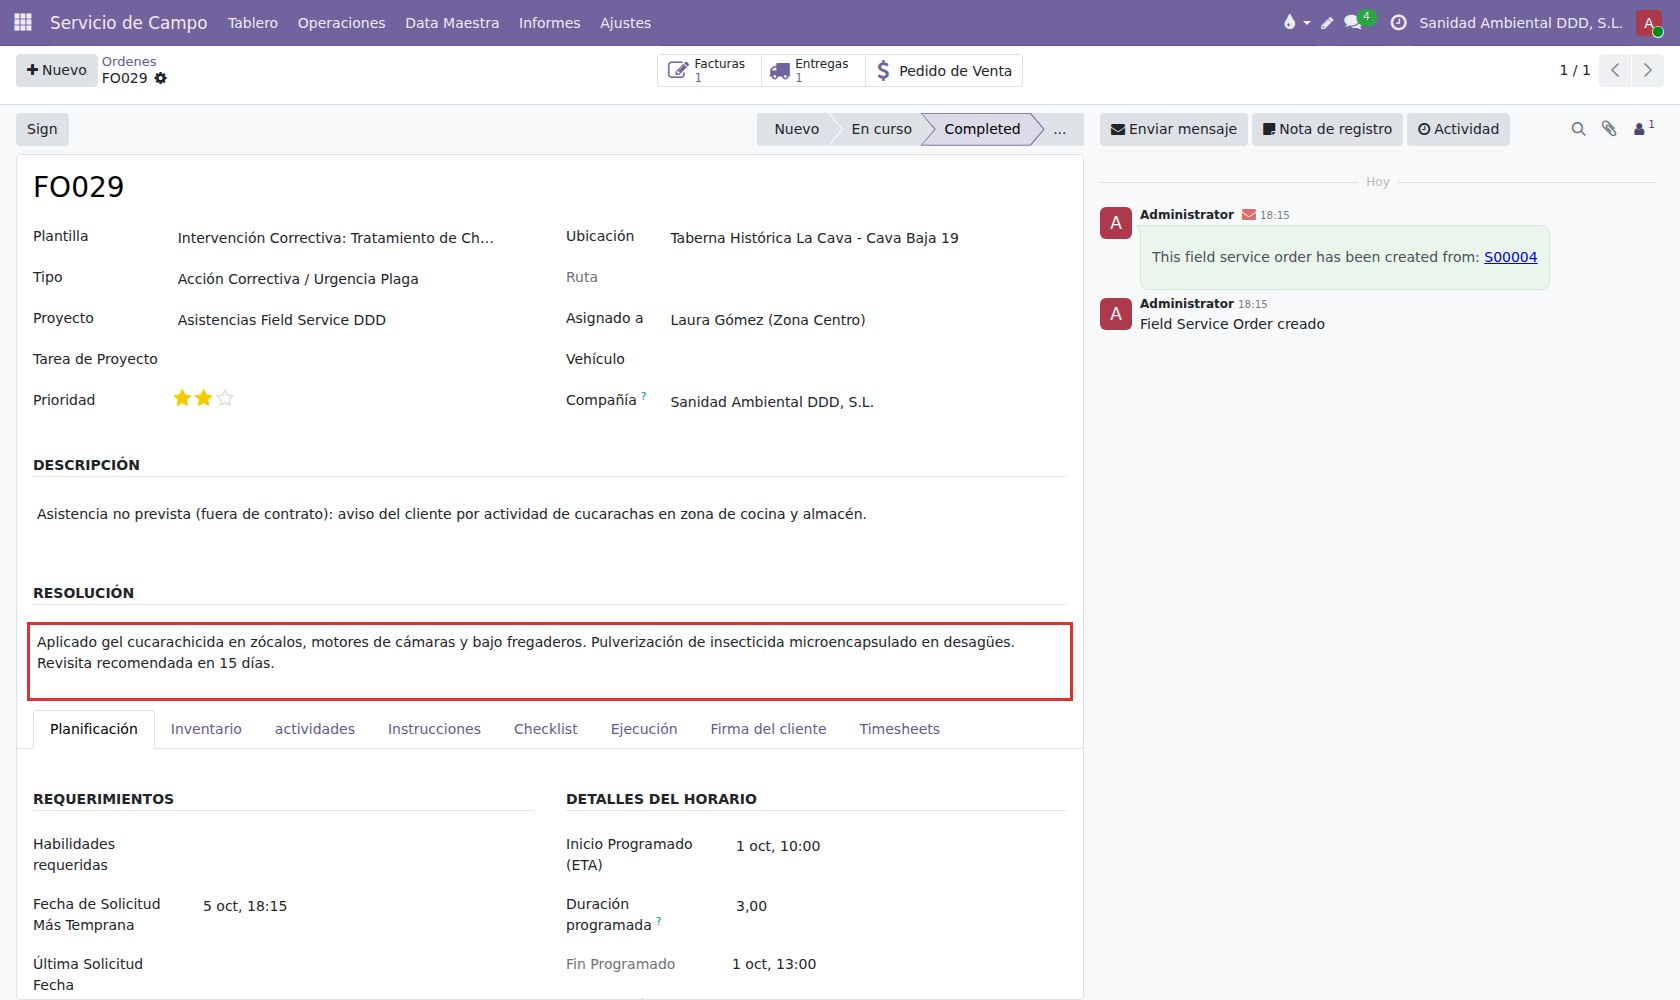Viewport: 1680px width, 1000px height.
Task: Open the clock activities icon in top bar
Action: click(1398, 22)
